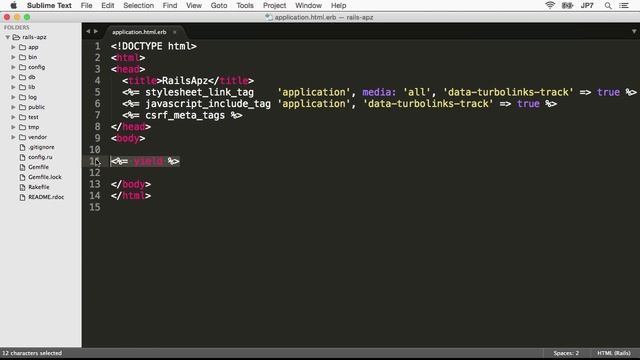
Task: Click the proxy file icon in title bar
Action: point(269,17)
